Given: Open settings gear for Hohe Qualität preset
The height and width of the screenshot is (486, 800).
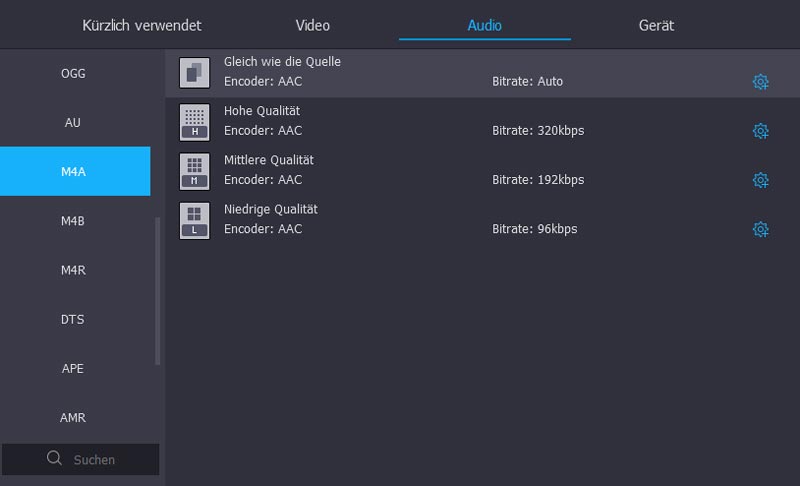Looking at the screenshot, I should [x=760, y=131].
